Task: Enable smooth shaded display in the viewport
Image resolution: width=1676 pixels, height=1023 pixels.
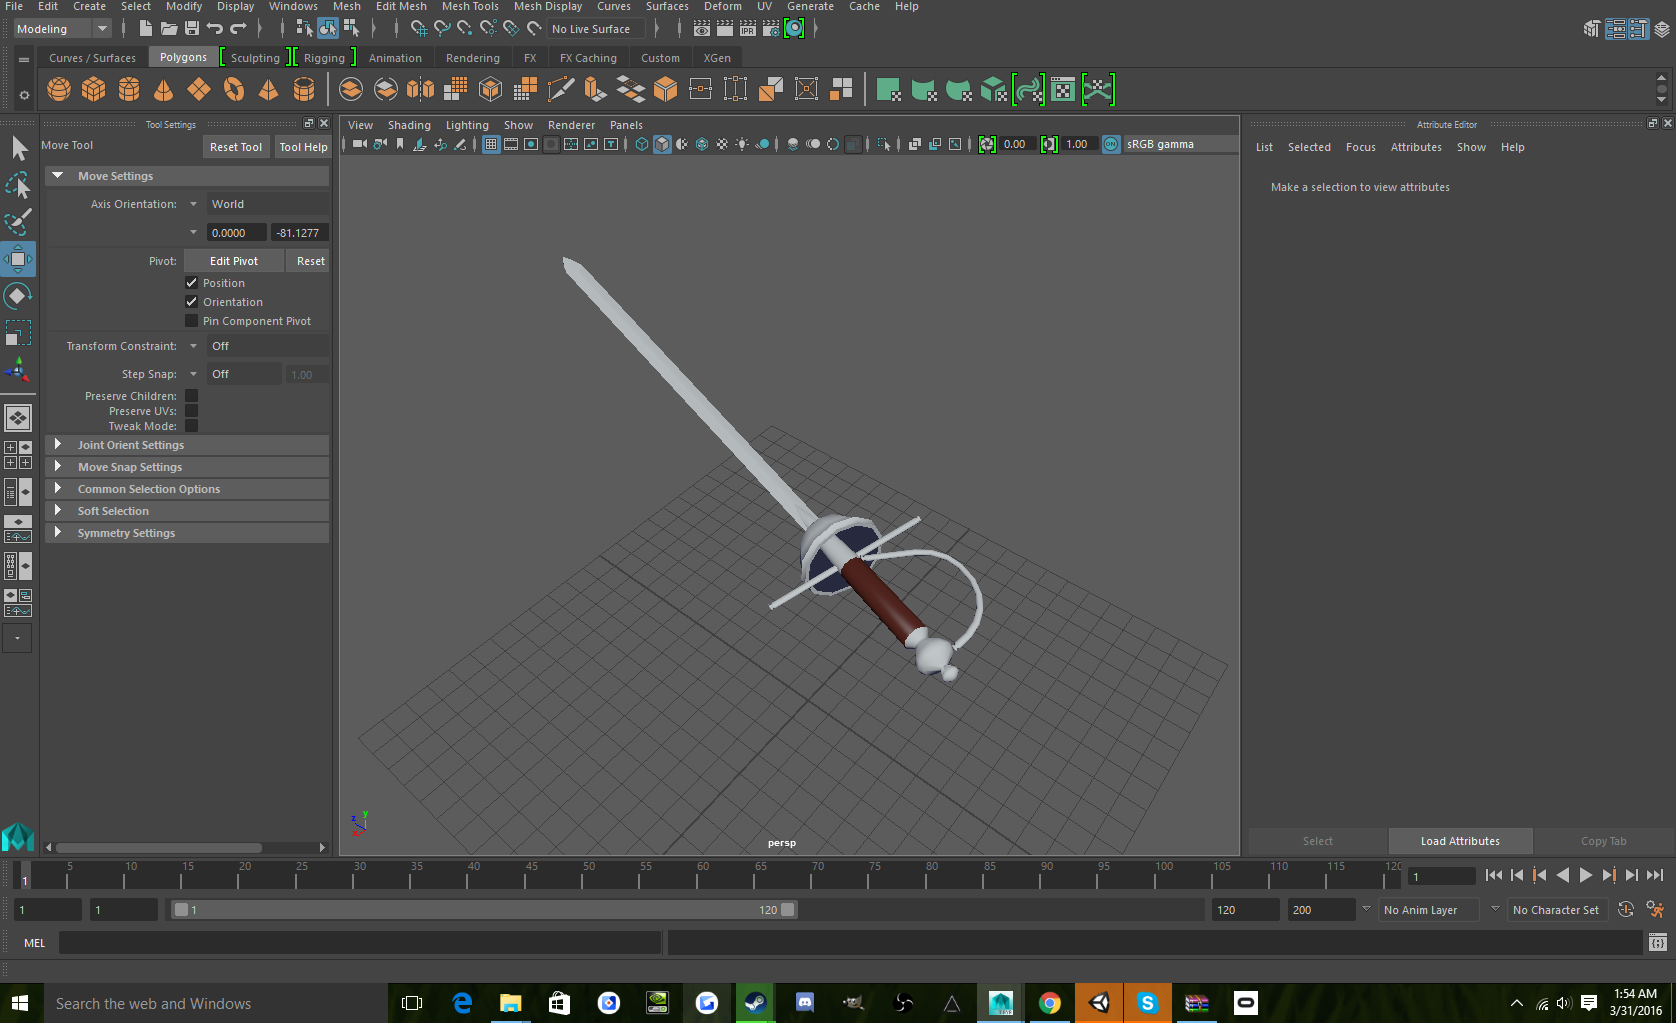Action: pos(662,144)
